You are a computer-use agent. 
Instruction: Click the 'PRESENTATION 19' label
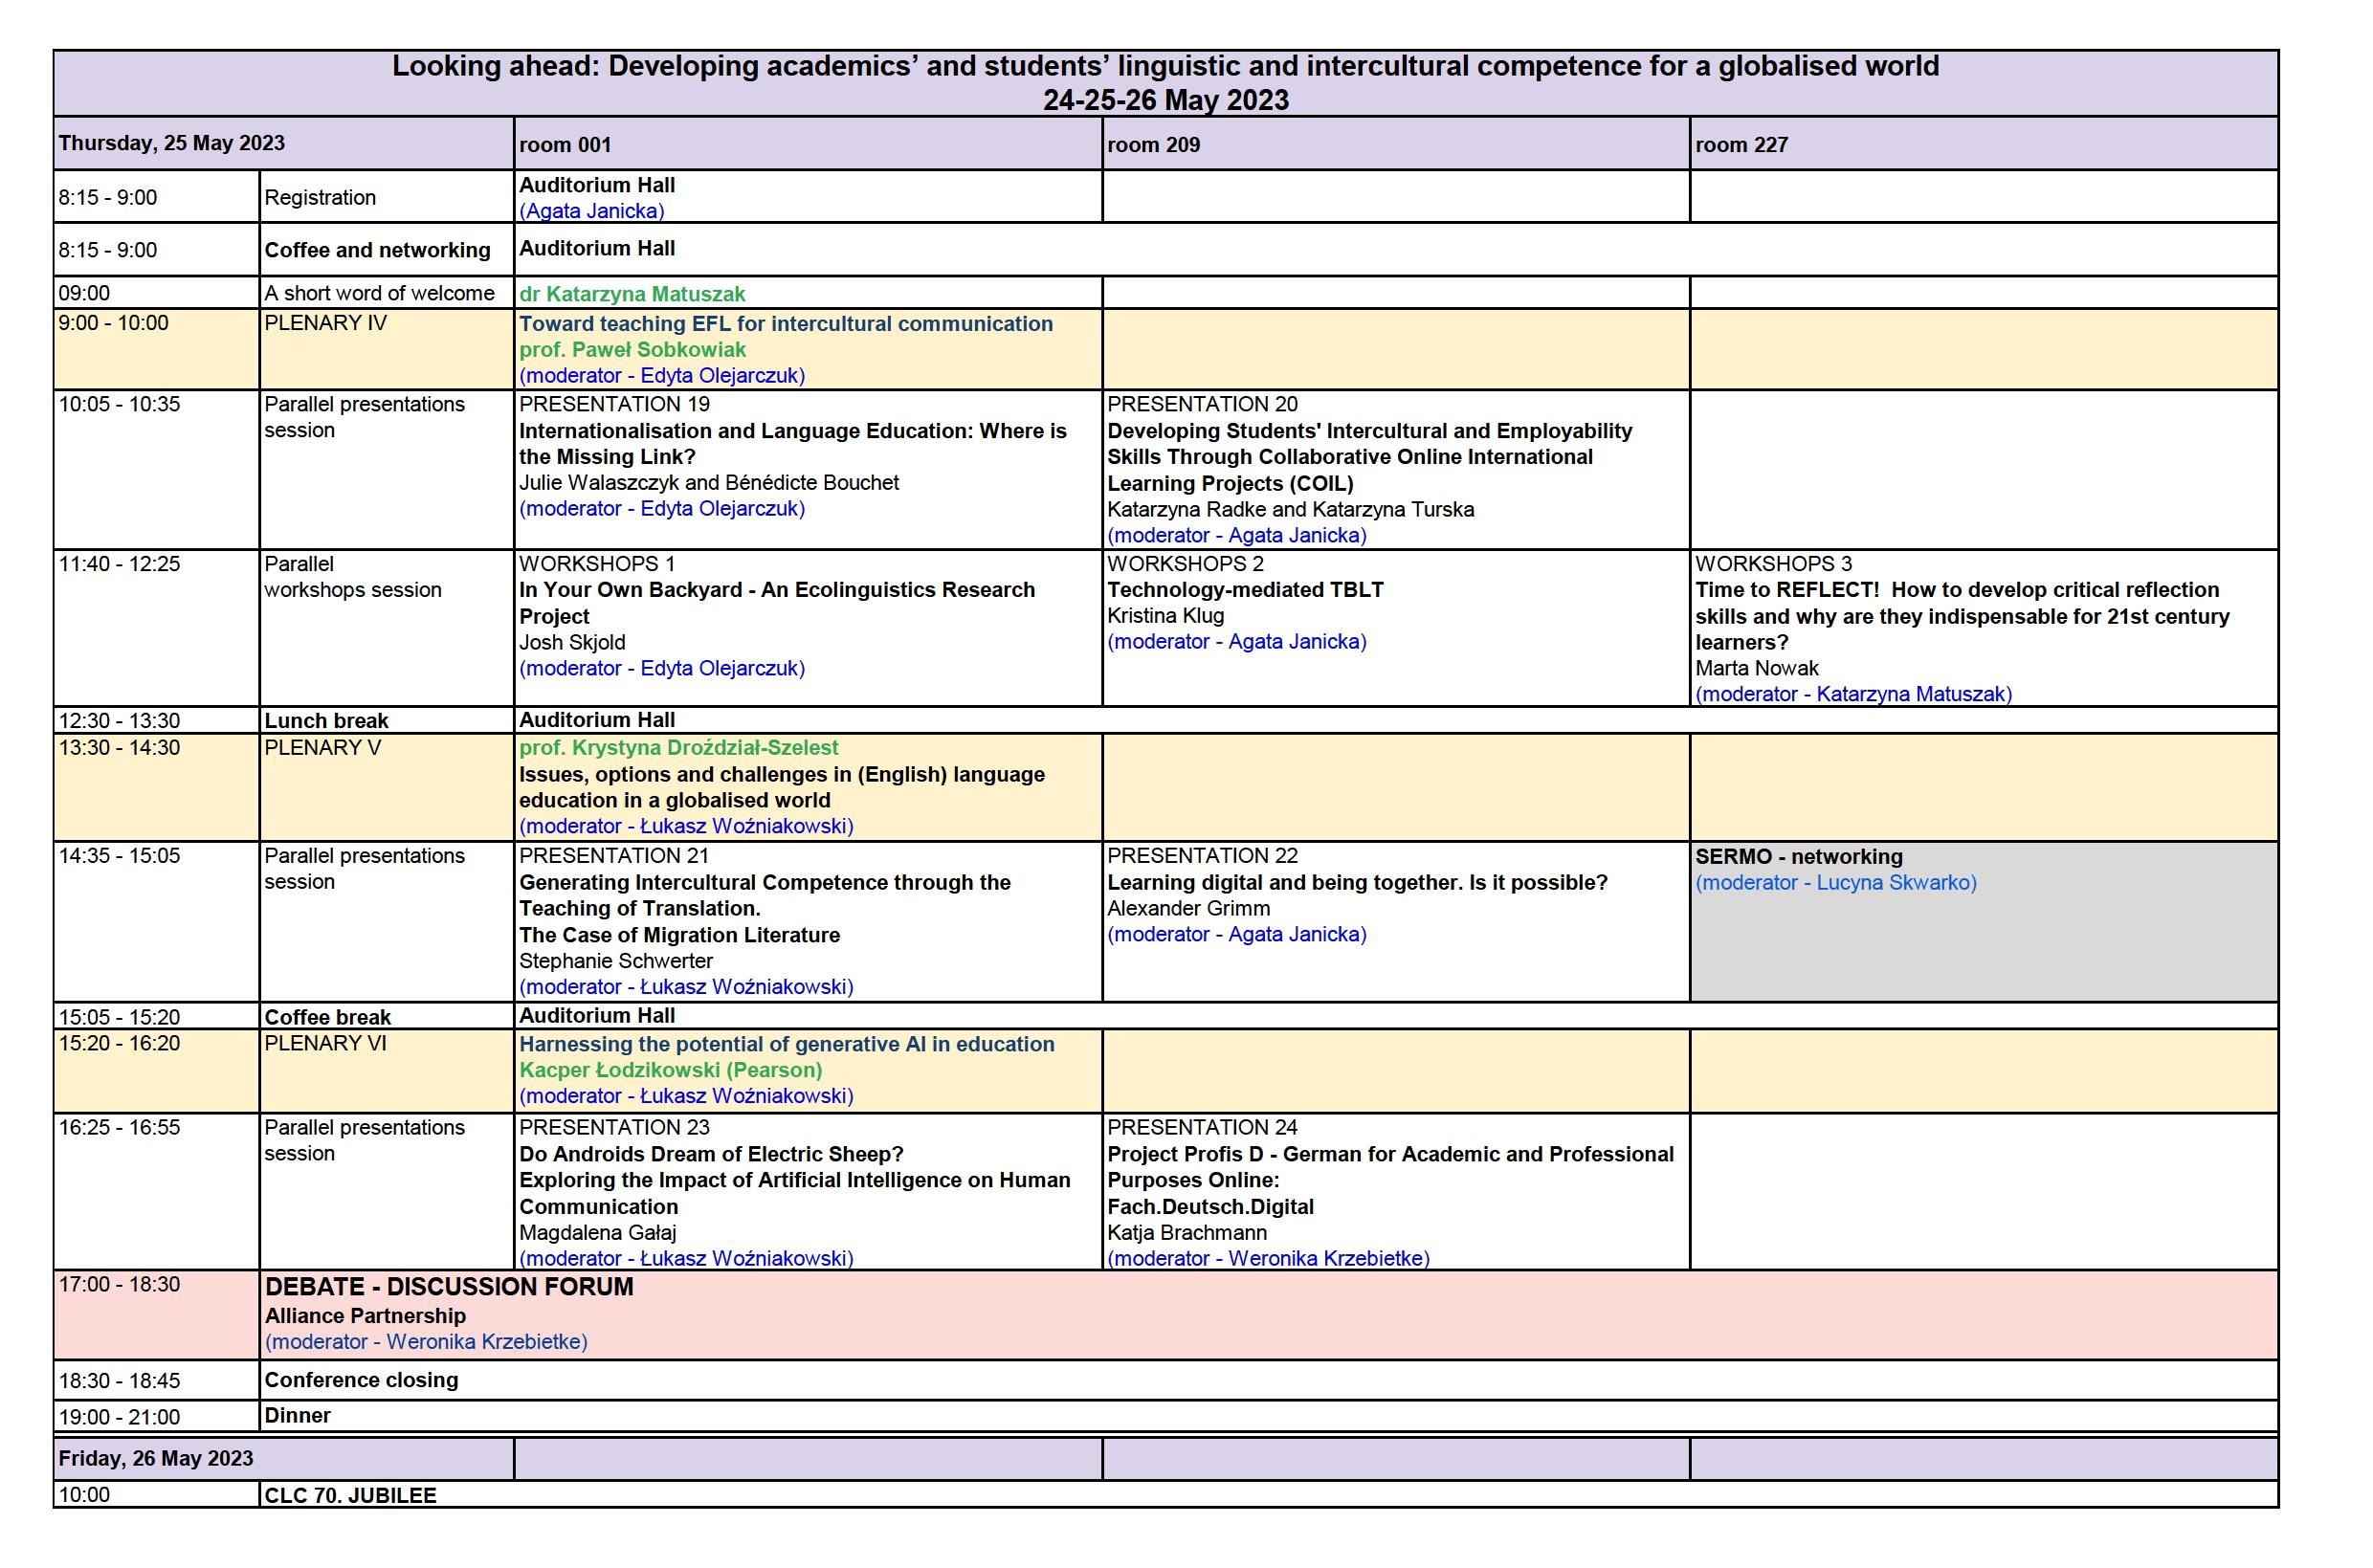[614, 404]
